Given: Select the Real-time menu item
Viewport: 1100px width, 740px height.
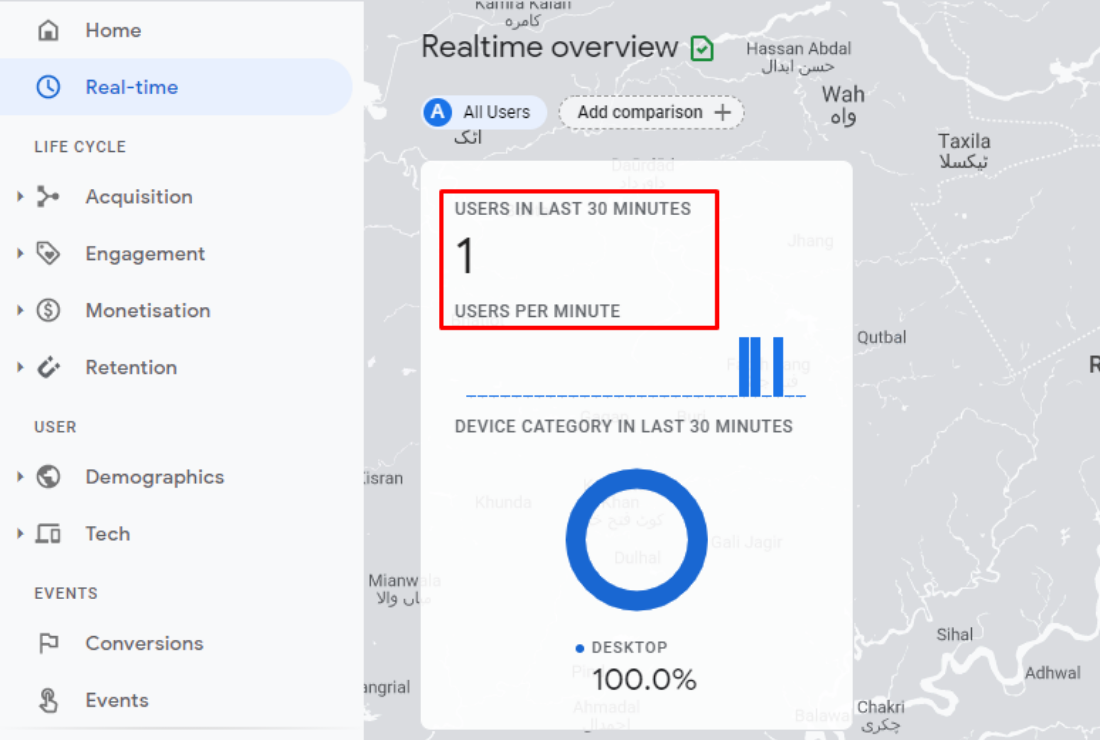Looking at the screenshot, I should [175, 87].
